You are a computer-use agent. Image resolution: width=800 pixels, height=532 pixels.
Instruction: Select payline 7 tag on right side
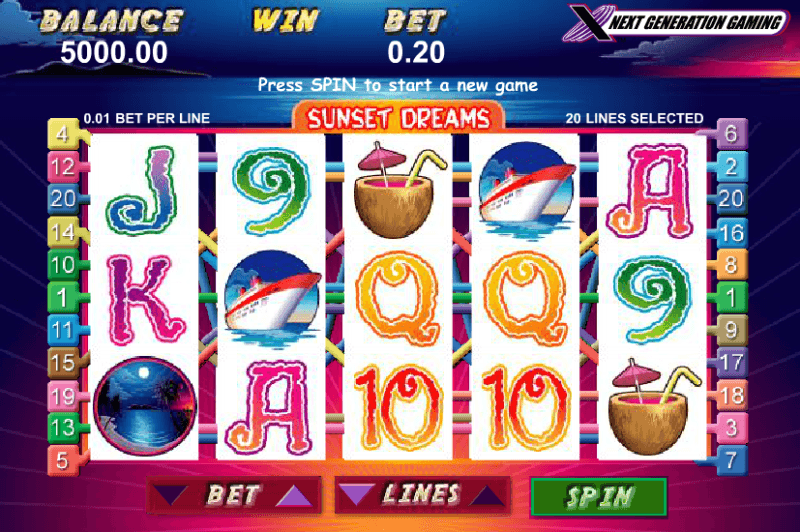click(731, 460)
